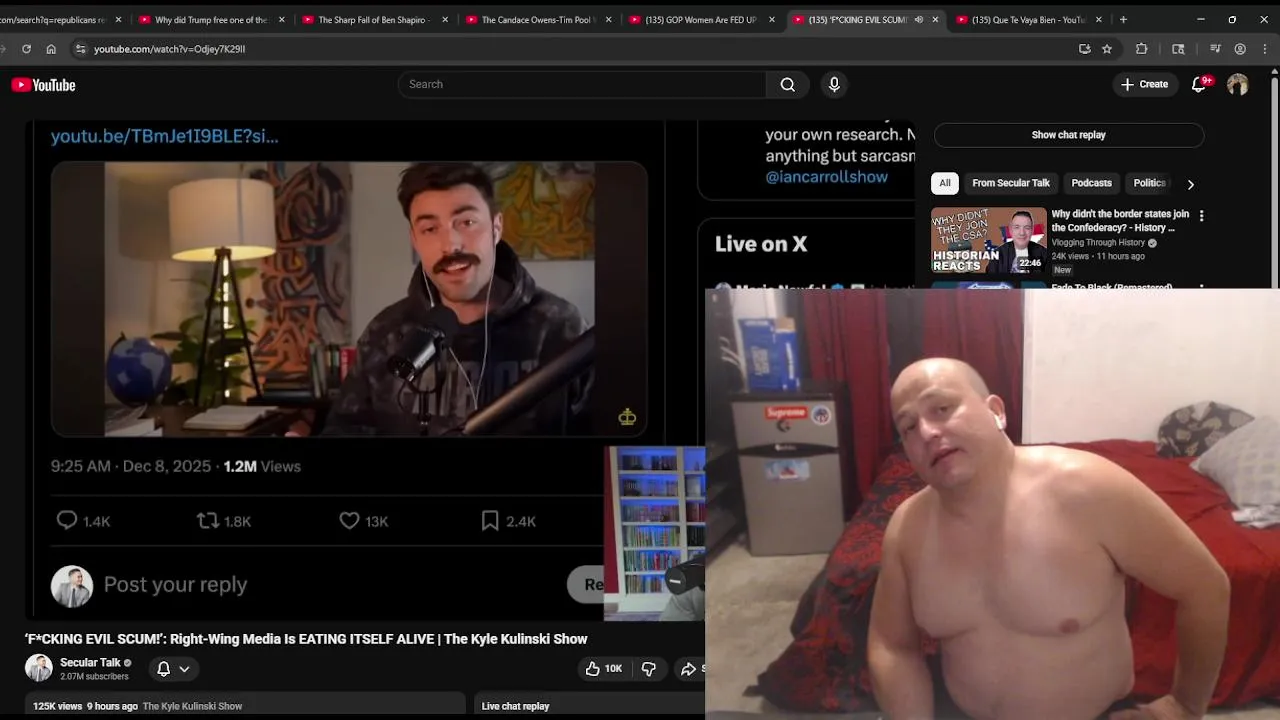Open the browser extensions puzzle icon
The width and height of the screenshot is (1280, 720).
pyautogui.click(x=1142, y=49)
